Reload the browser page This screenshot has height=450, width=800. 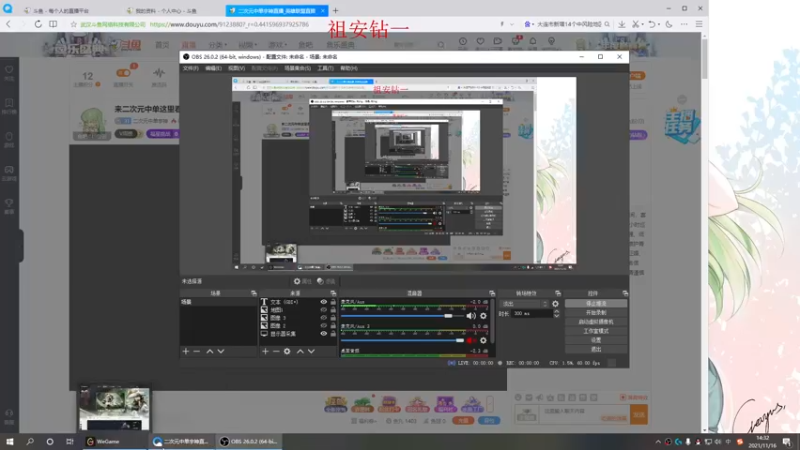[38, 24]
